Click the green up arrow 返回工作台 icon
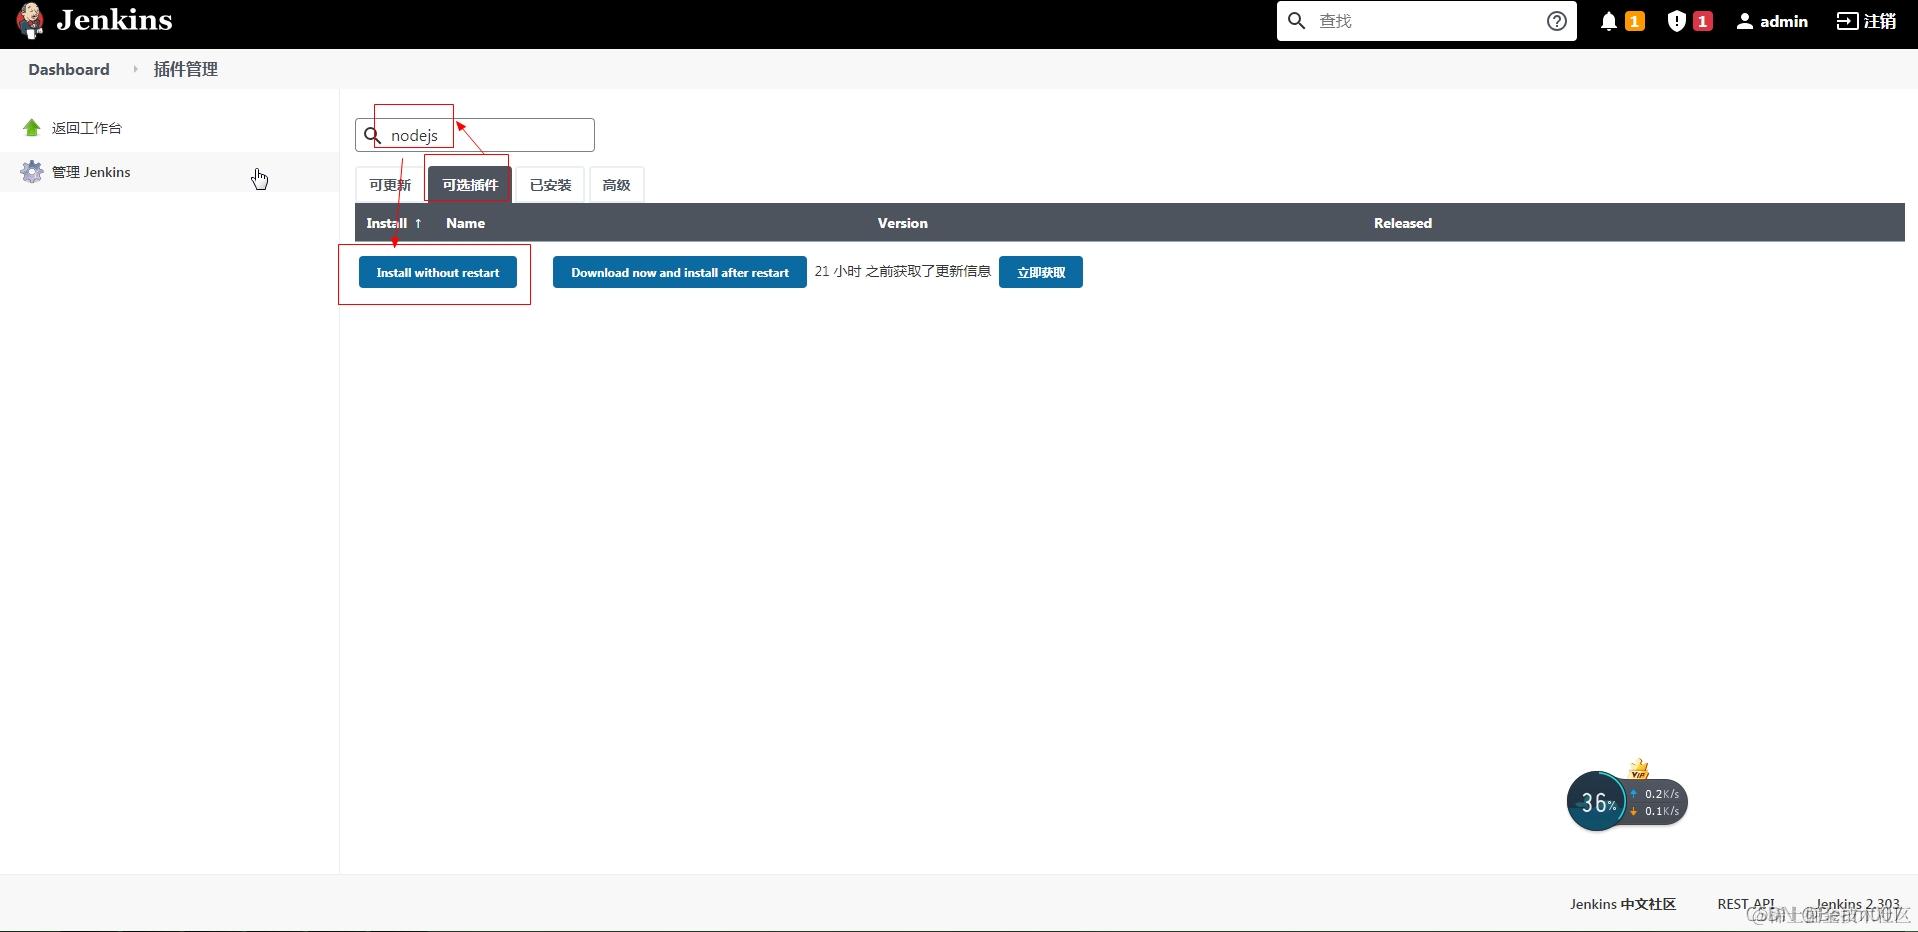This screenshot has height=932, width=1918. click(x=32, y=128)
